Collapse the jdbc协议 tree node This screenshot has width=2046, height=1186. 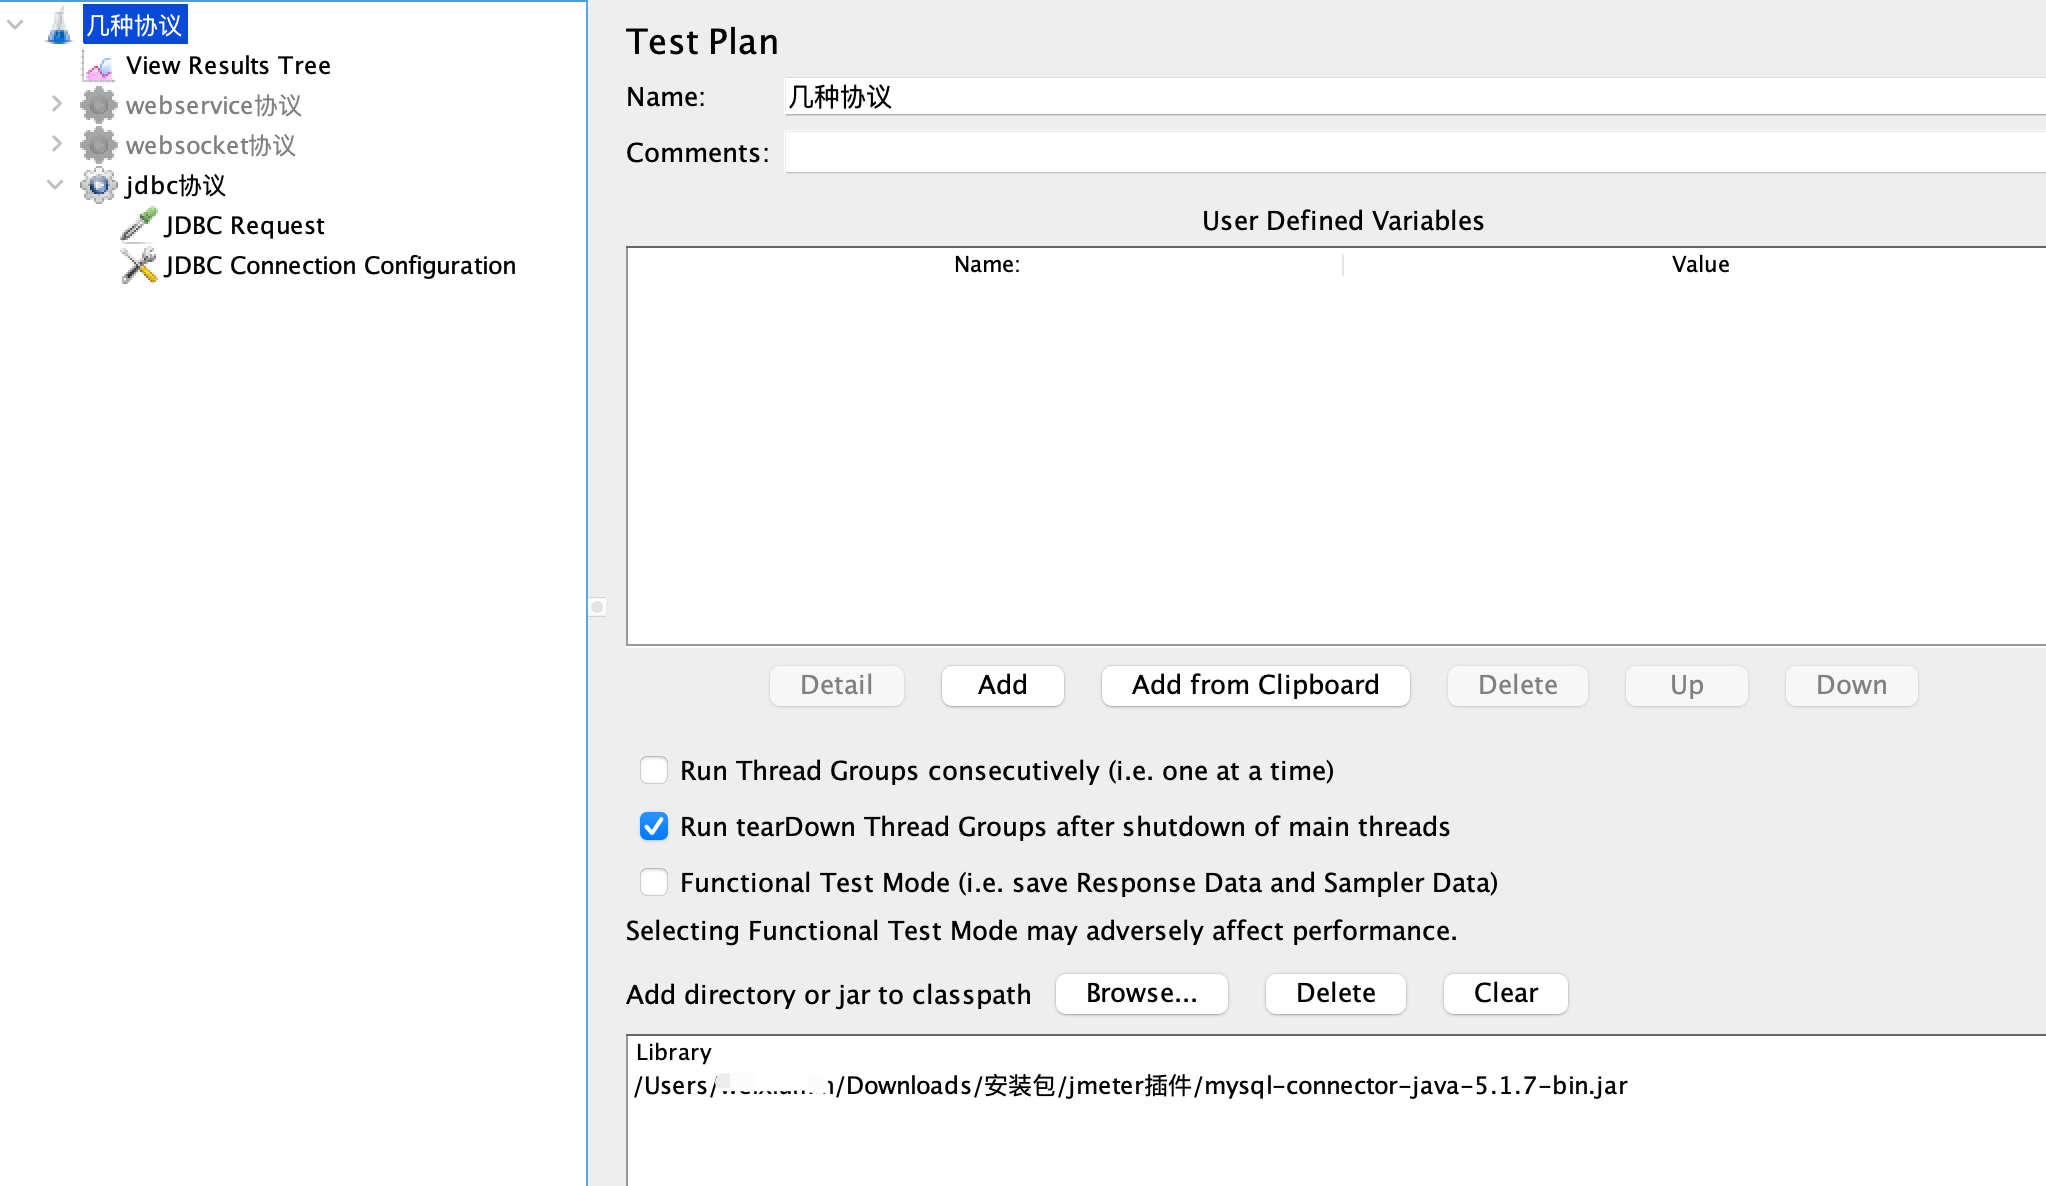[x=56, y=184]
